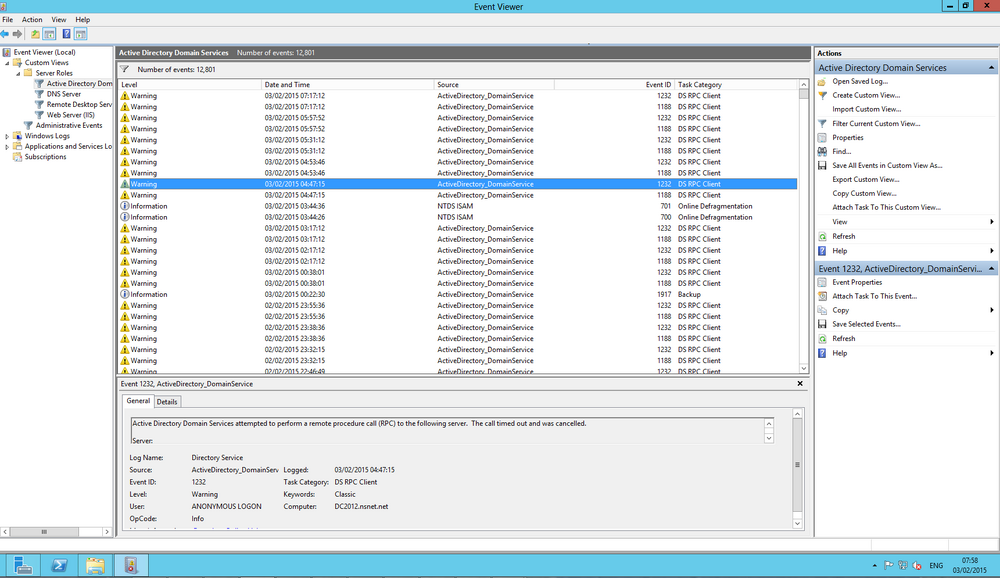Toggle the Show/Hide Console Tree toolbar icon
The height and width of the screenshot is (578, 1000).
[49, 34]
